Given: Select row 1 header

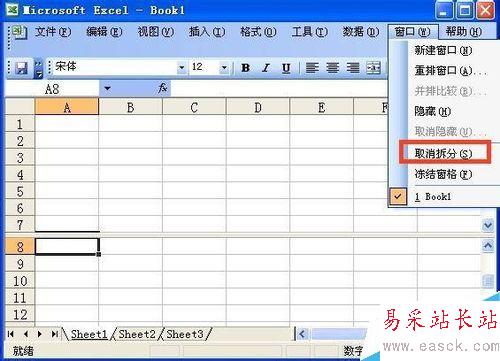Looking at the screenshot, I should 20,124.
